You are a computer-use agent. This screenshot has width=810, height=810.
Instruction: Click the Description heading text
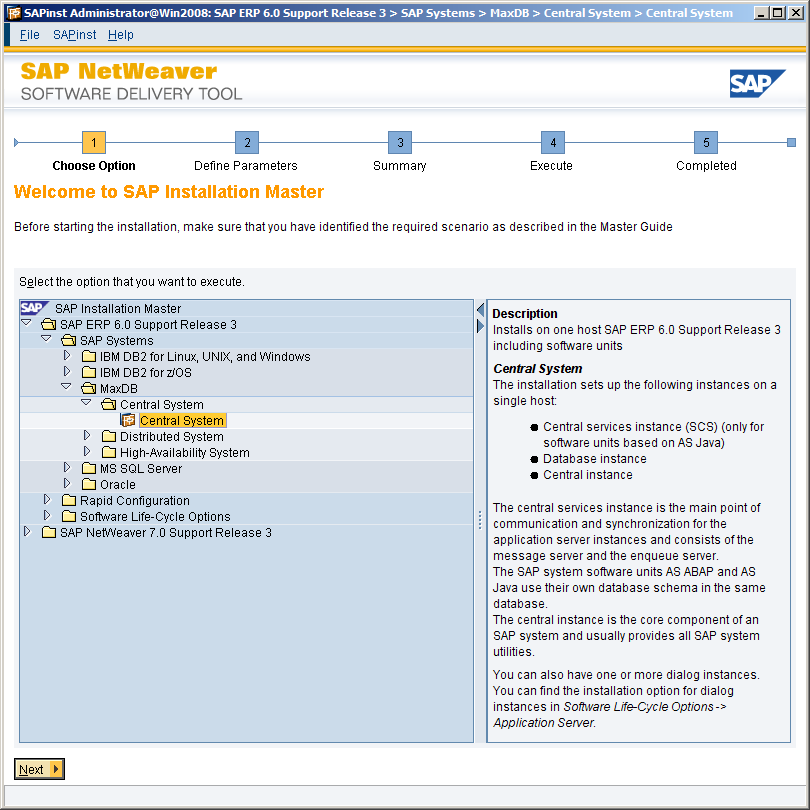[x=525, y=314]
